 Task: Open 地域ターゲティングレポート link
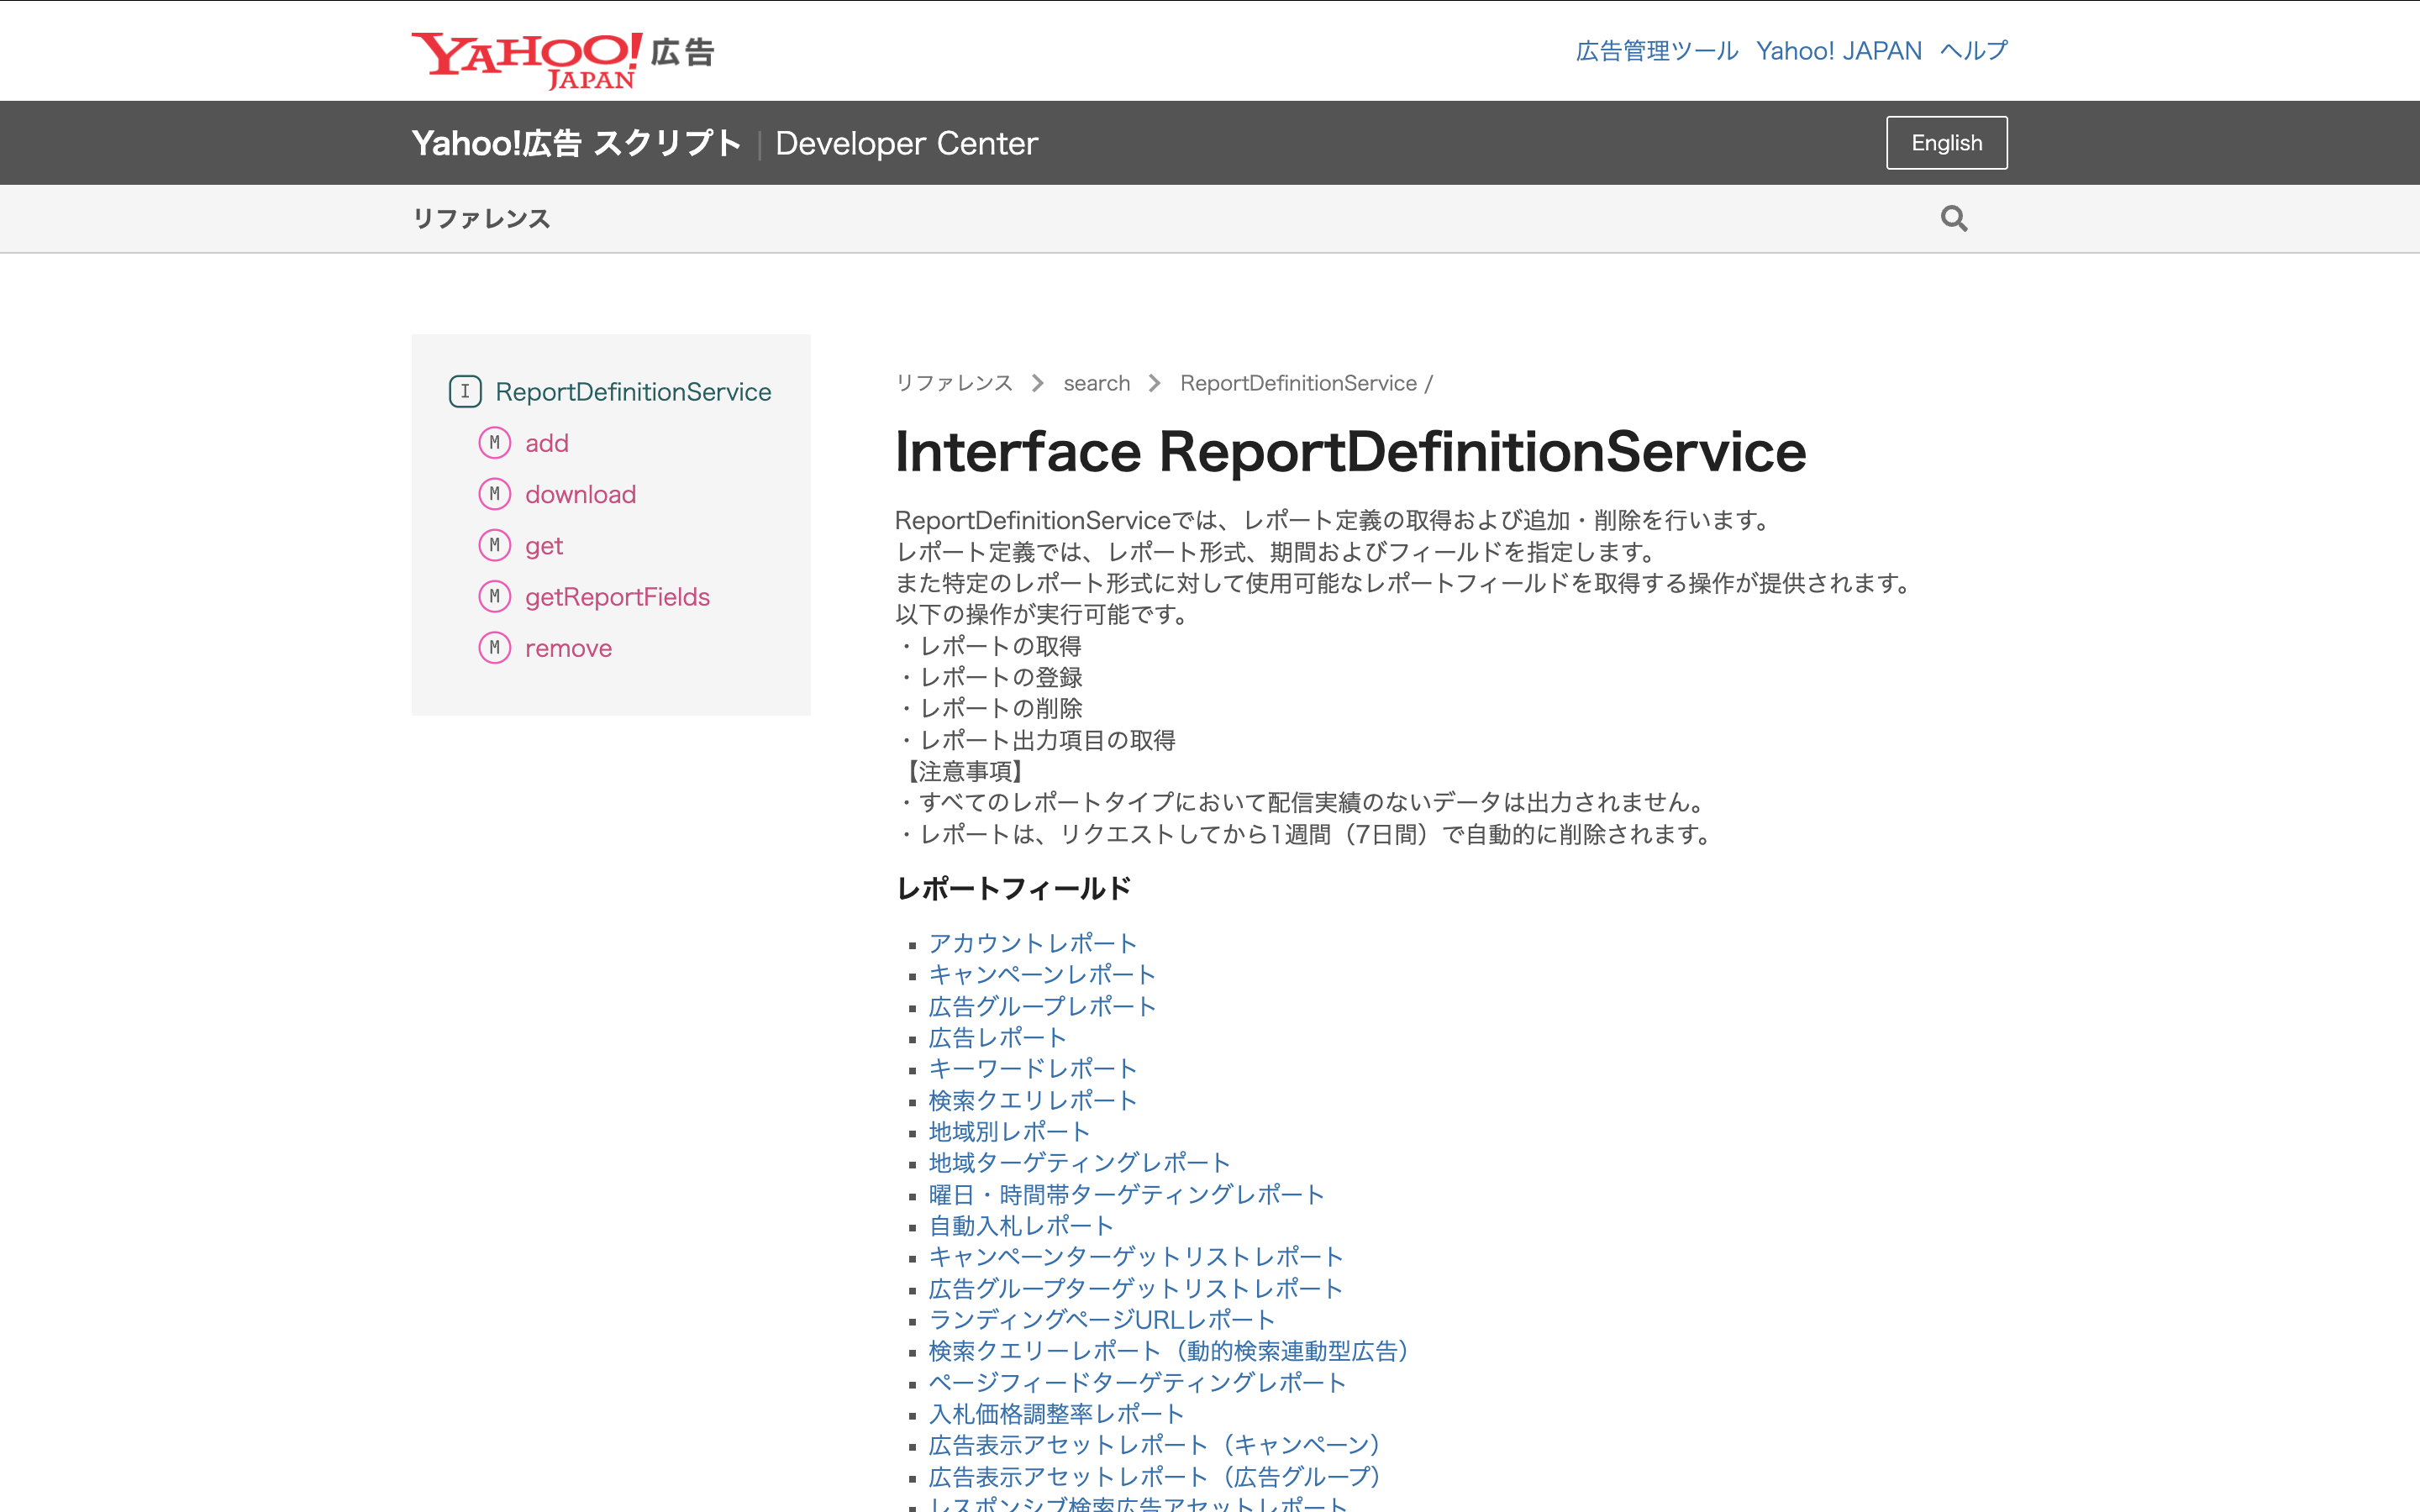coord(1079,1163)
